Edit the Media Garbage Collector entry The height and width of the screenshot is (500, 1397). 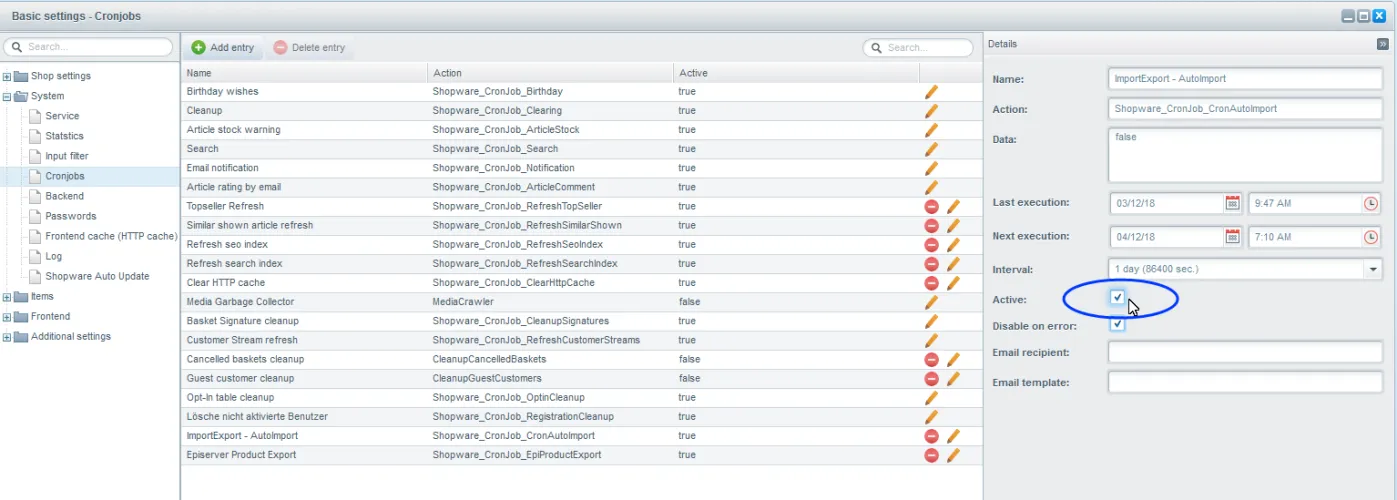tap(931, 302)
